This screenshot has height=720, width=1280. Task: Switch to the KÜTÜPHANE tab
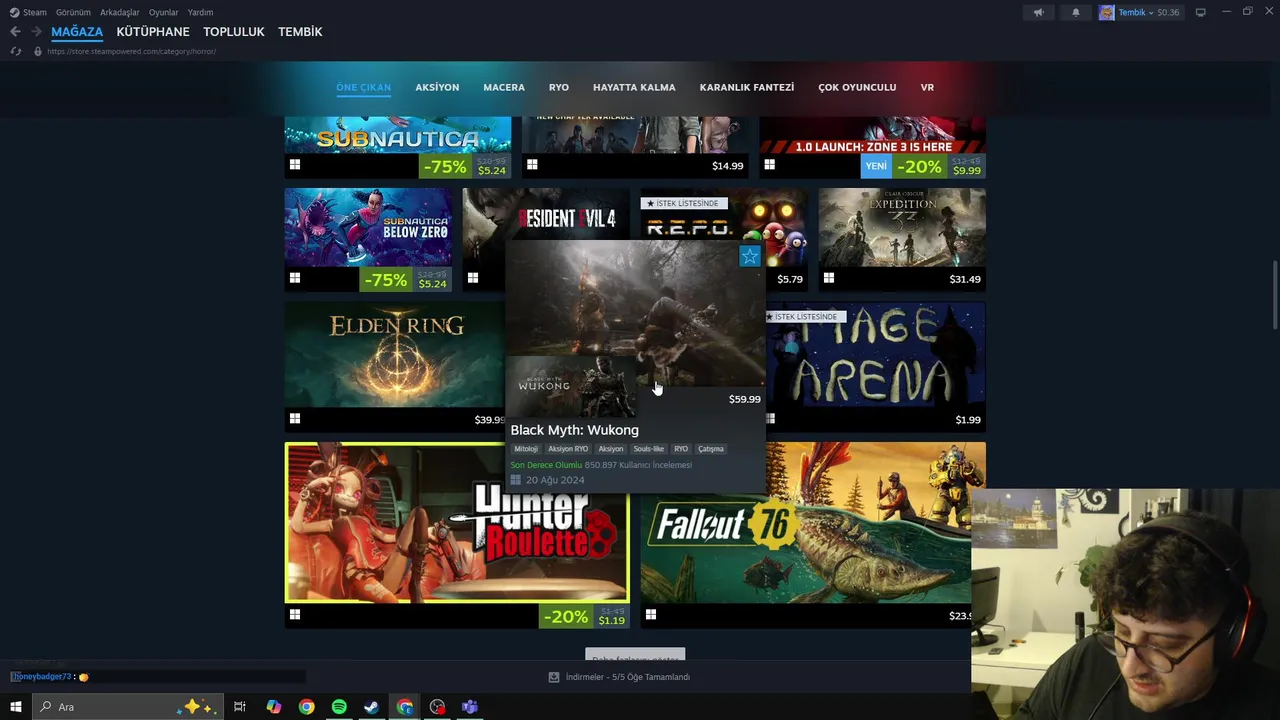pyautogui.click(x=153, y=32)
